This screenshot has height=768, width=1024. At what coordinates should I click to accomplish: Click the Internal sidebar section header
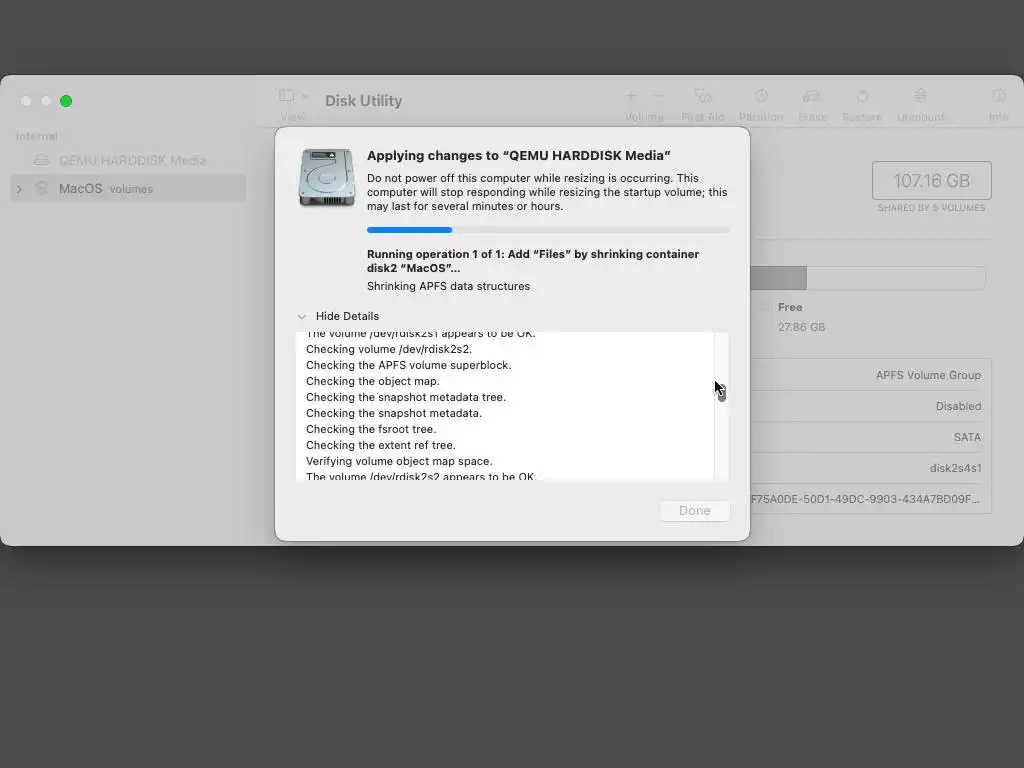pyautogui.click(x=37, y=136)
